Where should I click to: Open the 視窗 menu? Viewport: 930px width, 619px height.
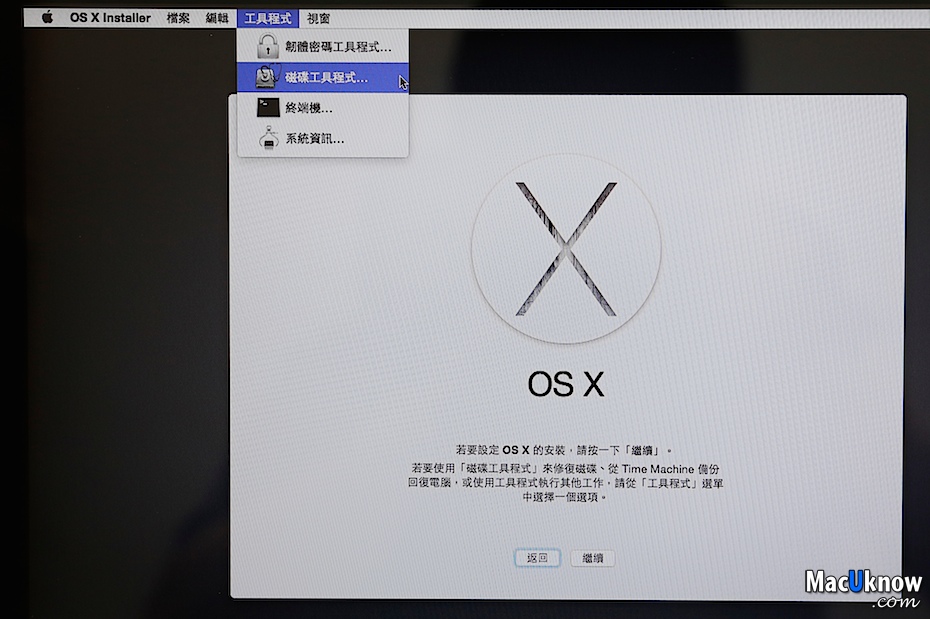(319, 18)
